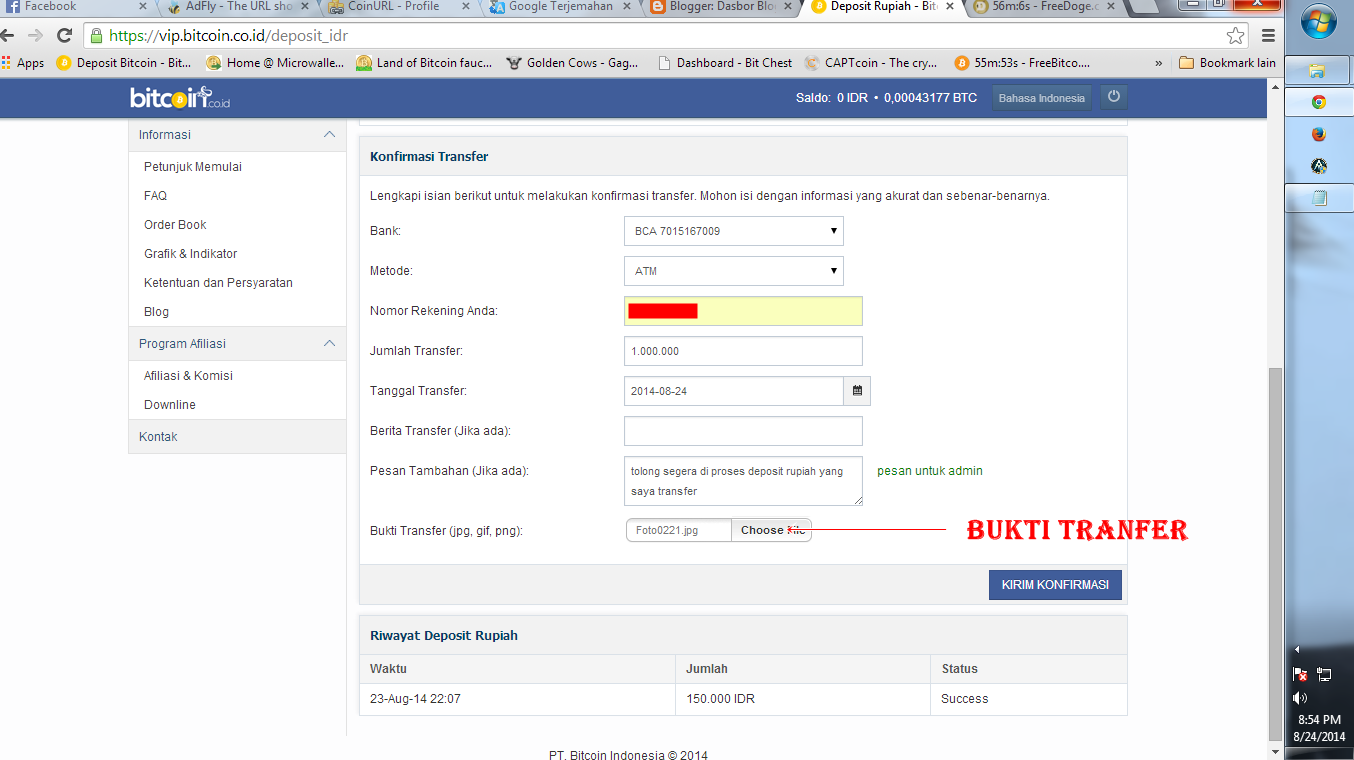Open Afiliasi & Komisi link

click(188, 376)
